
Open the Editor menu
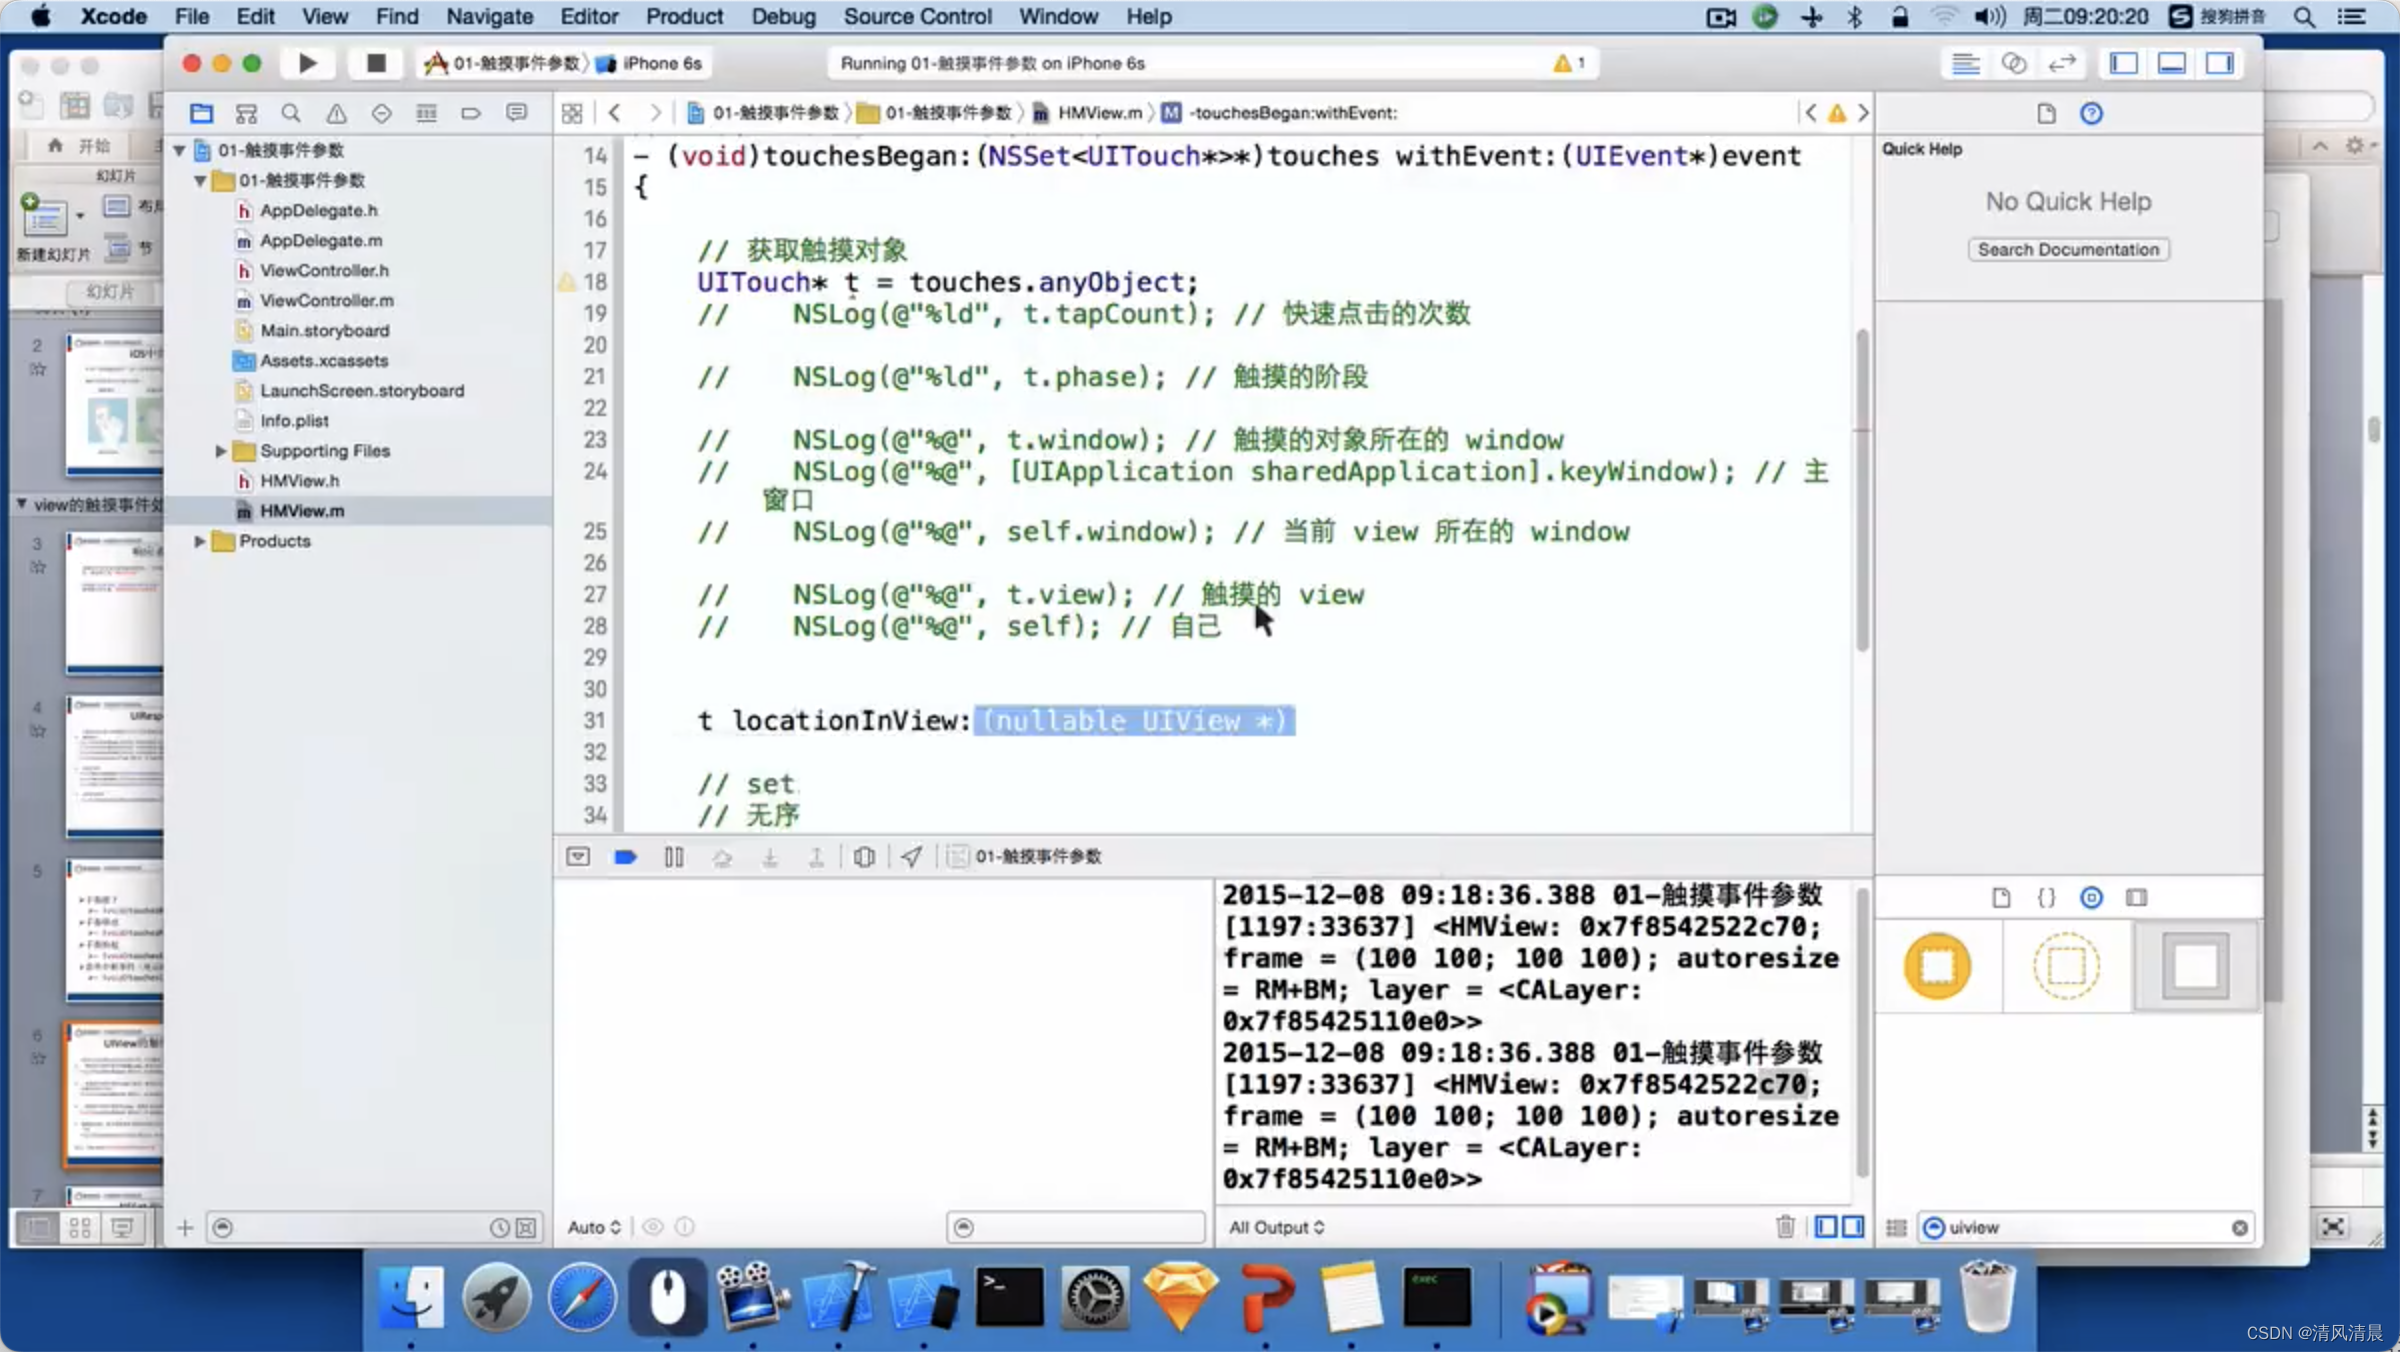point(588,16)
